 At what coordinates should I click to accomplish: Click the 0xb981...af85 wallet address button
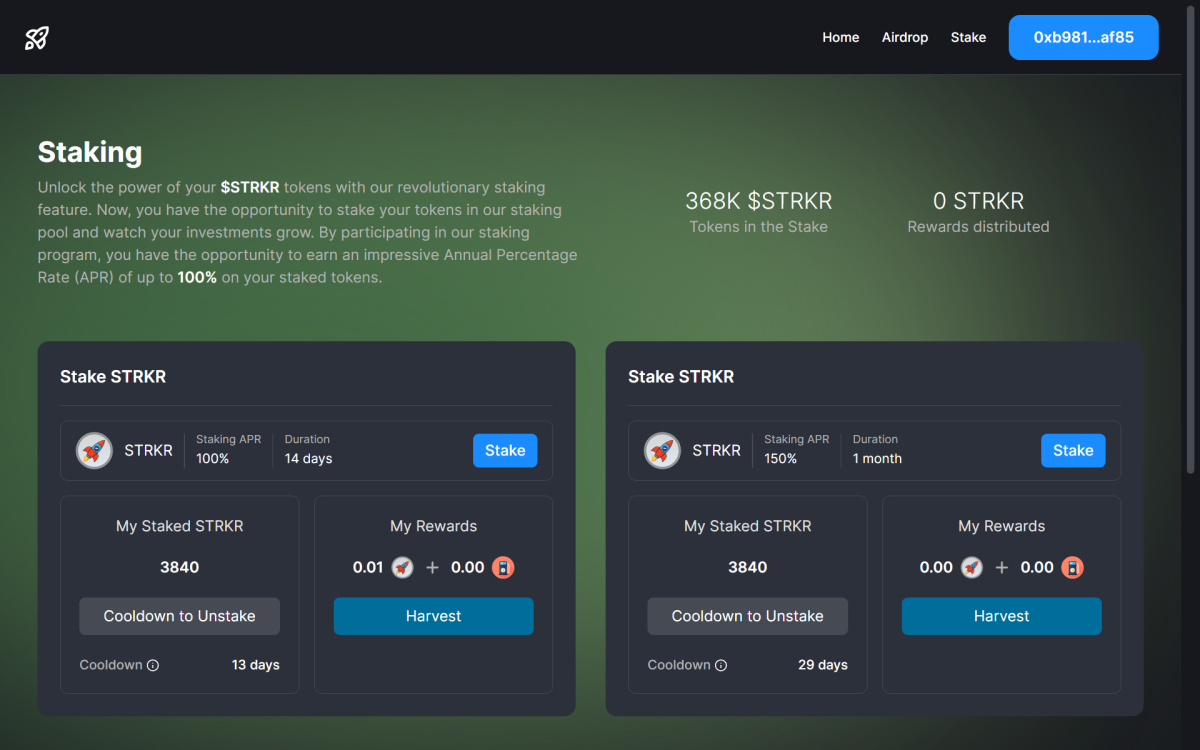1083,37
